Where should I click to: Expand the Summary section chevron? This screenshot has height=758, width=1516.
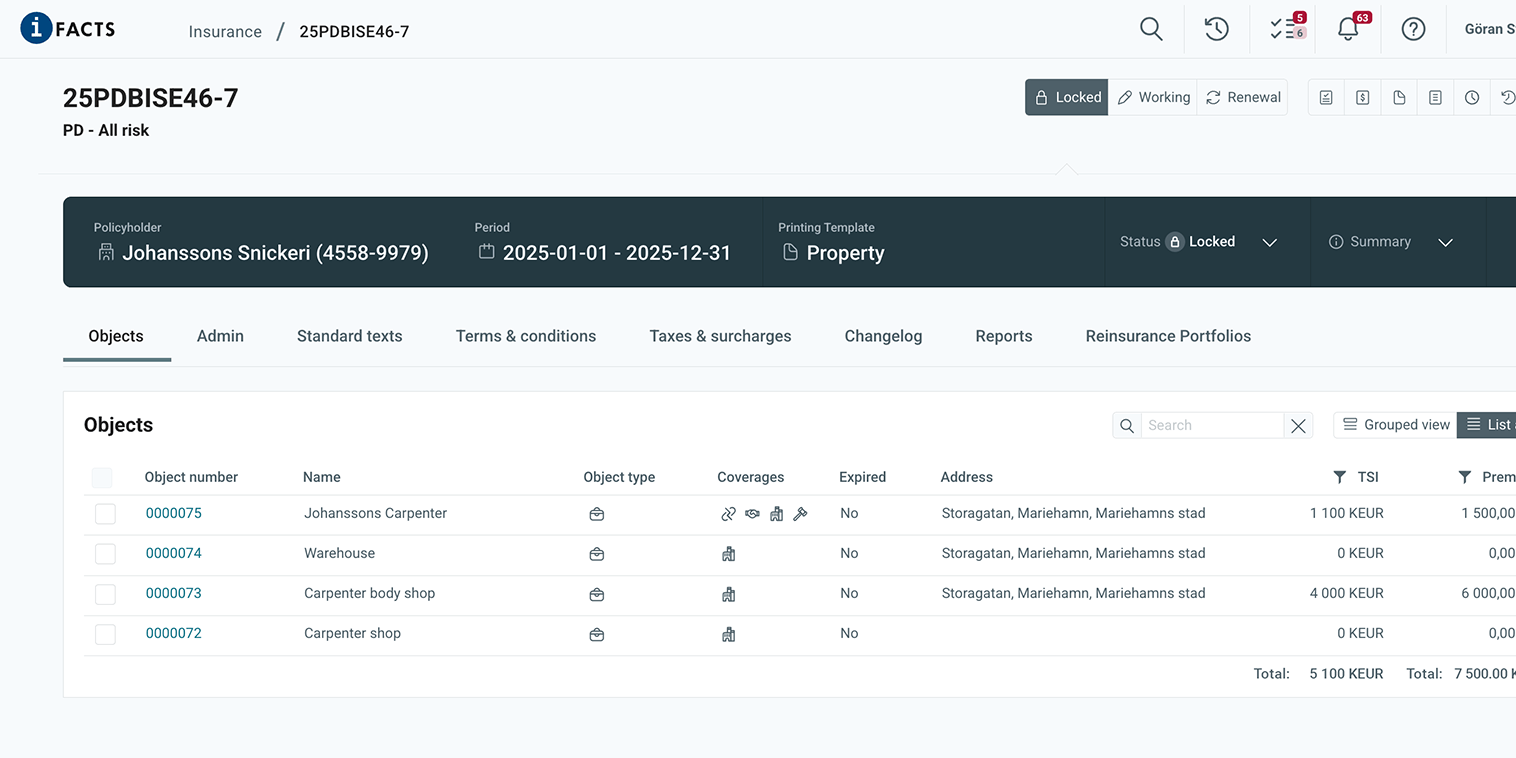click(x=1445, y=242)
